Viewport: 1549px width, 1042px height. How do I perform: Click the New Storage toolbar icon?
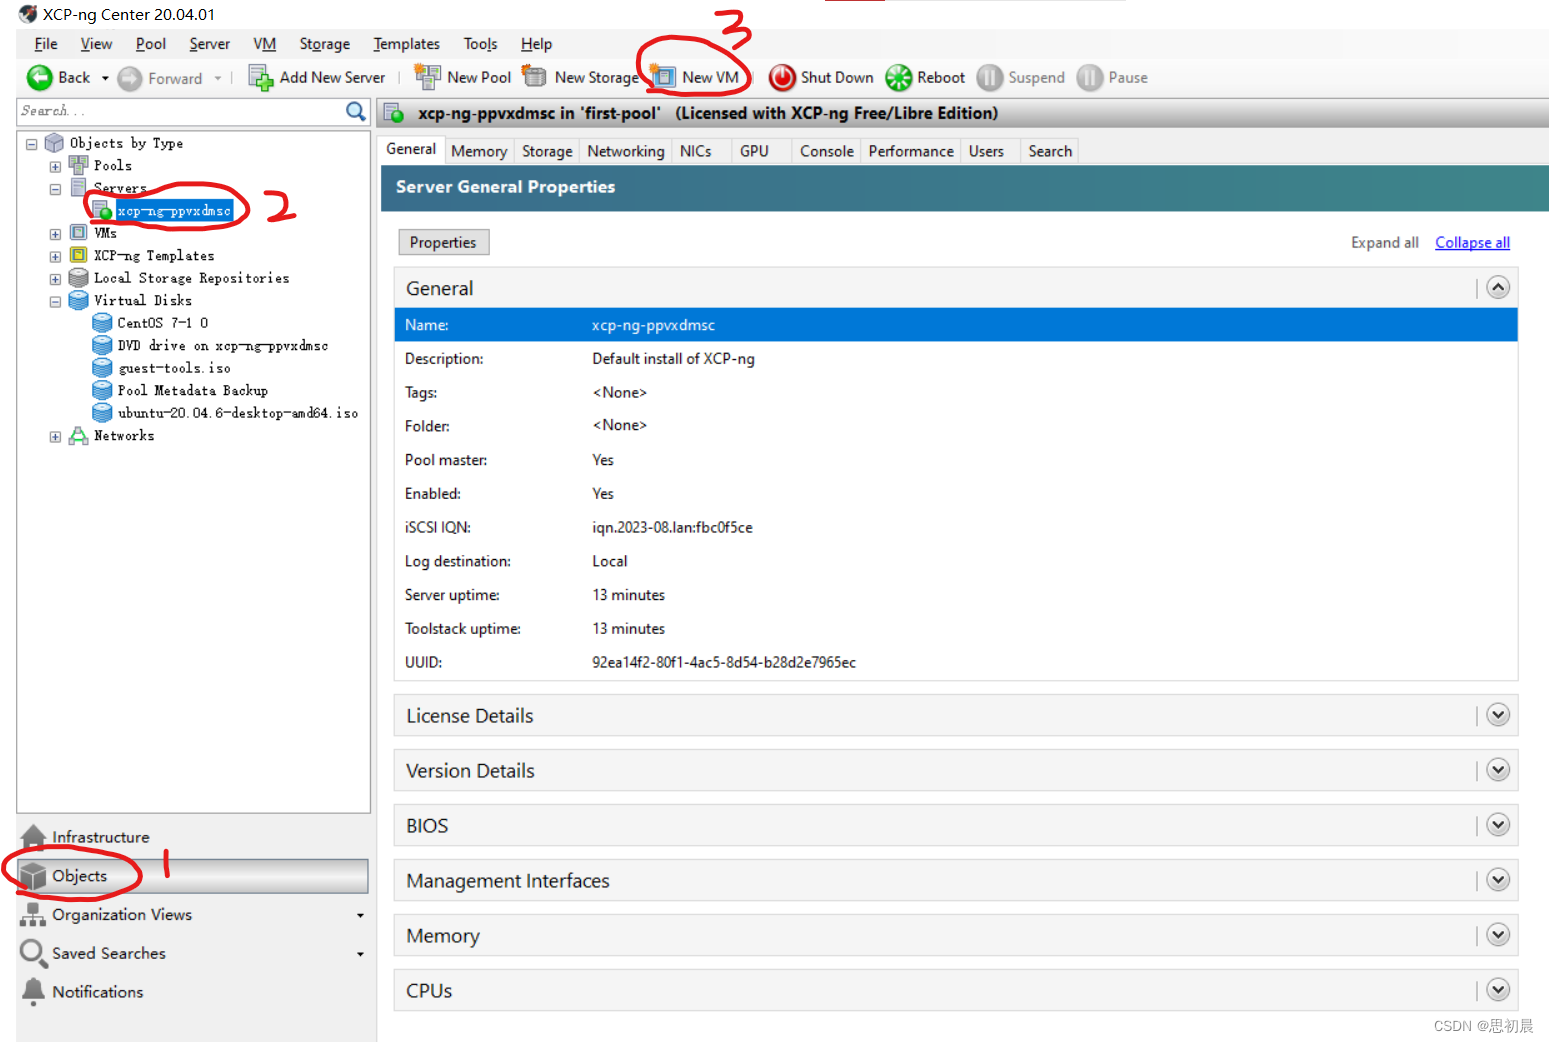point(535,77)
